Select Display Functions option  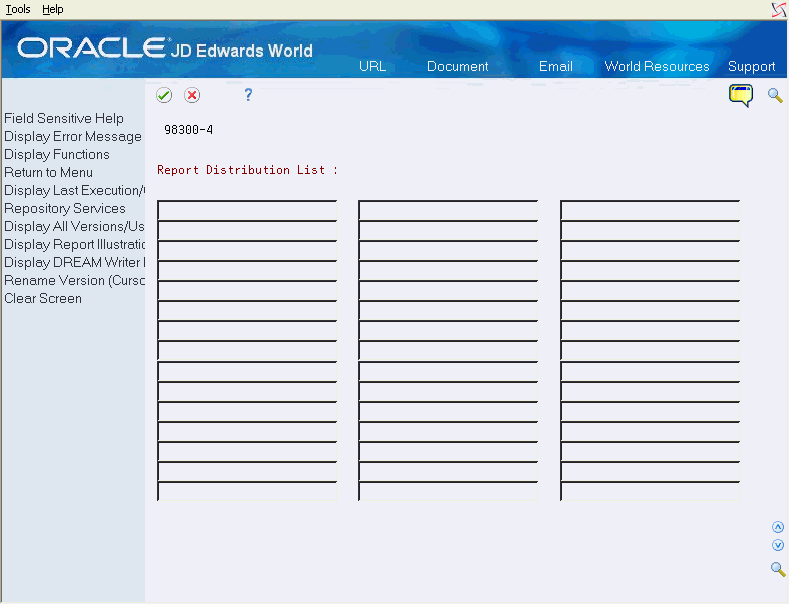point(57,155)
